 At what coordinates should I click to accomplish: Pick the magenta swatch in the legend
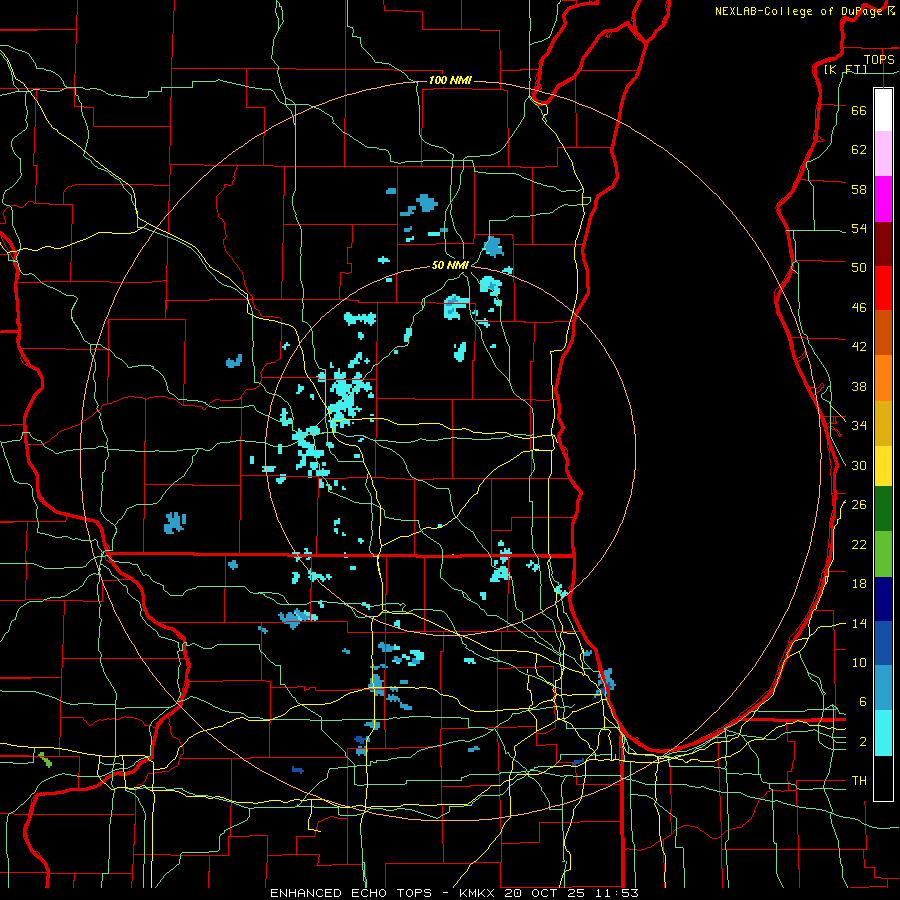click(883, 199)
